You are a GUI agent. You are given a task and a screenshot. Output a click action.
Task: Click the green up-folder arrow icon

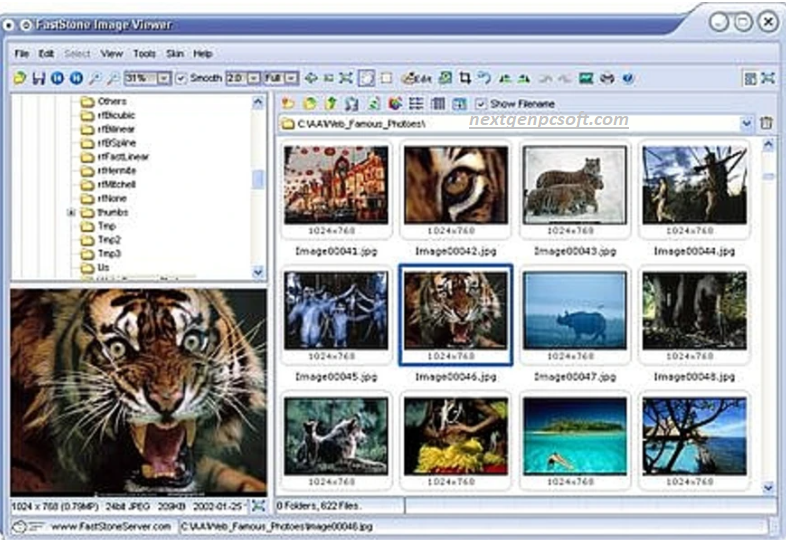(x=330, y=103)
